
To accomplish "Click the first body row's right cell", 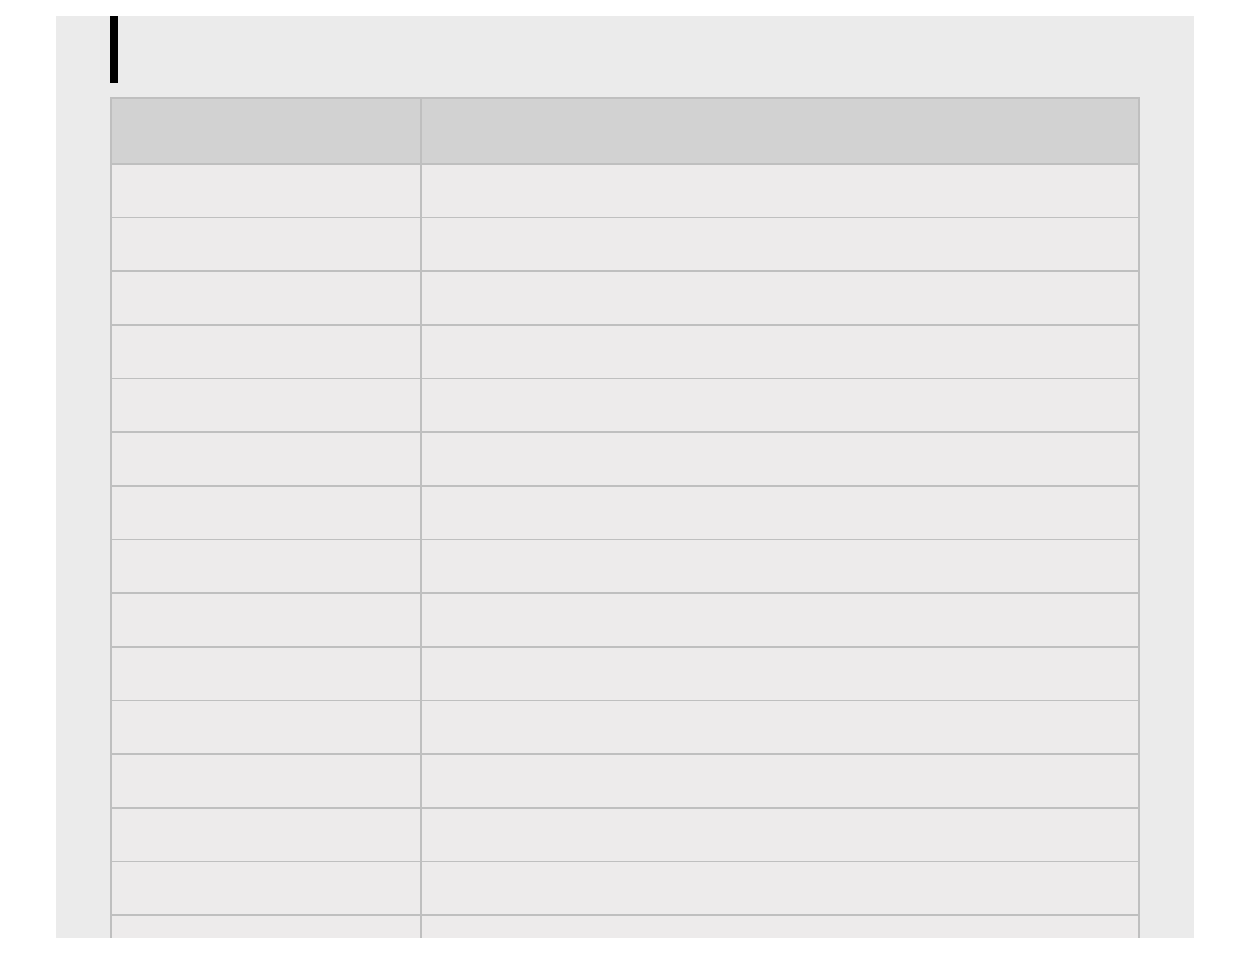I will tap(780, 191).
